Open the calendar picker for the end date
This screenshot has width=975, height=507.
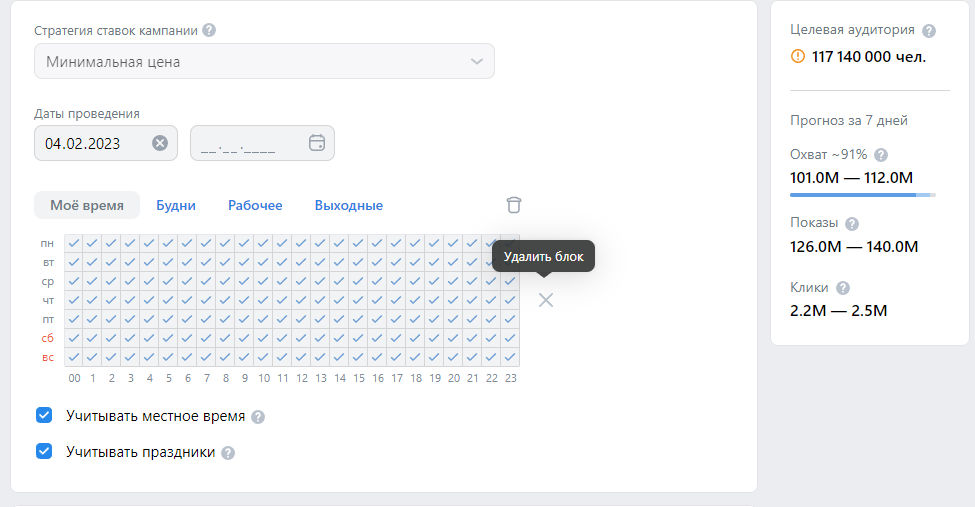click(317, 142)
